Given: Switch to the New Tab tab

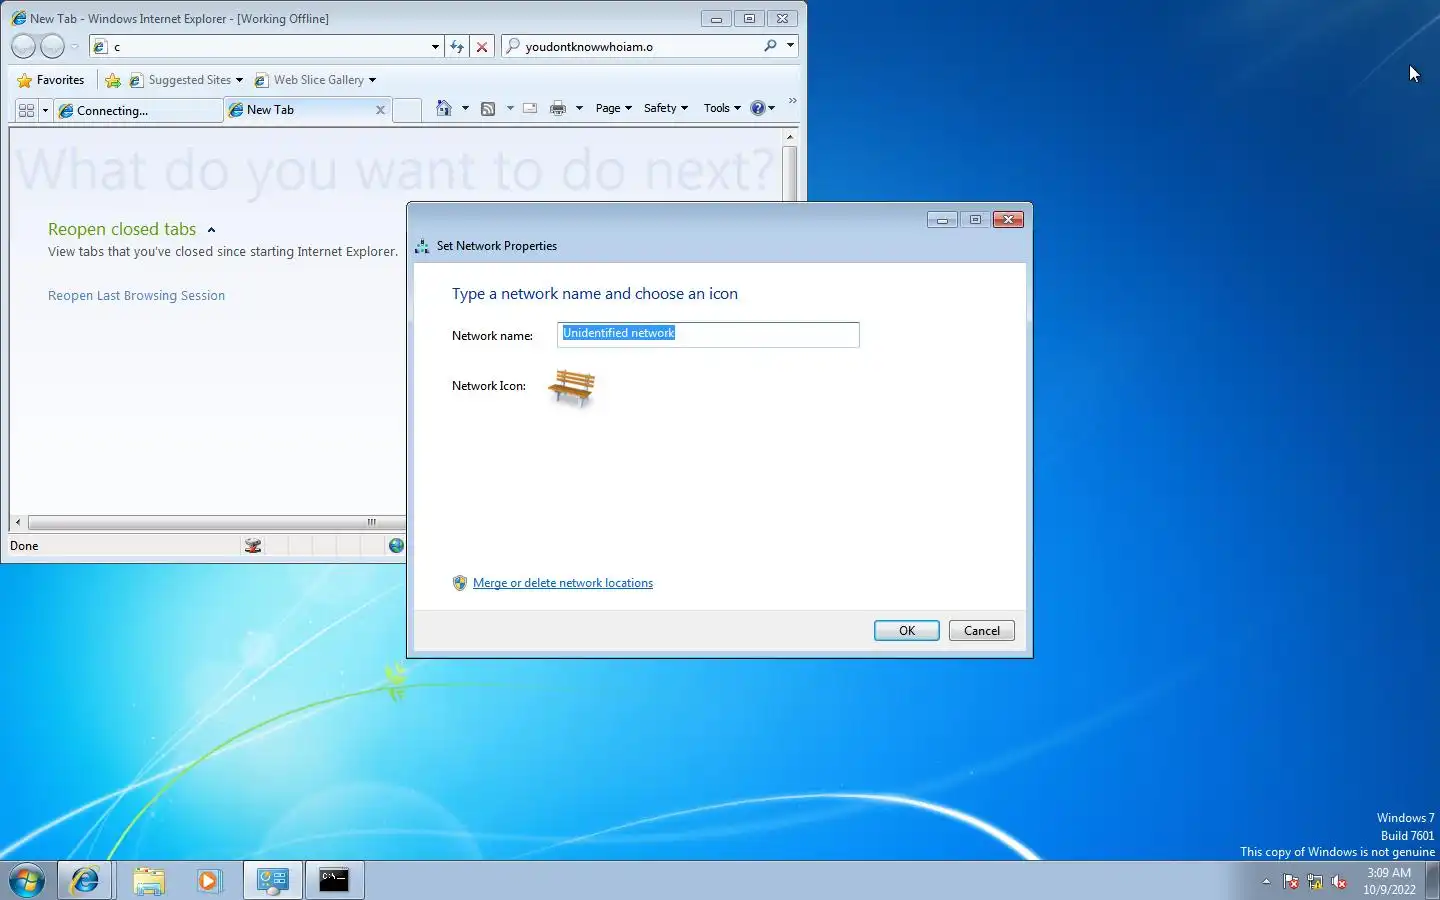Looking at the screenshot, I should 300,110.
